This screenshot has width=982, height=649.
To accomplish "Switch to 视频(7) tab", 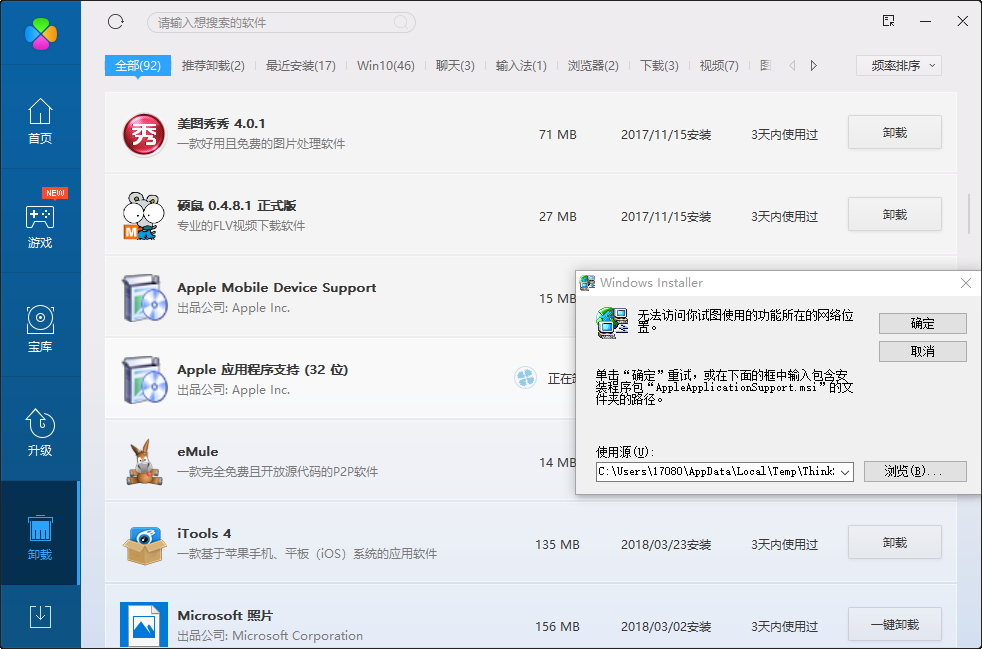I will click(719, 65).
